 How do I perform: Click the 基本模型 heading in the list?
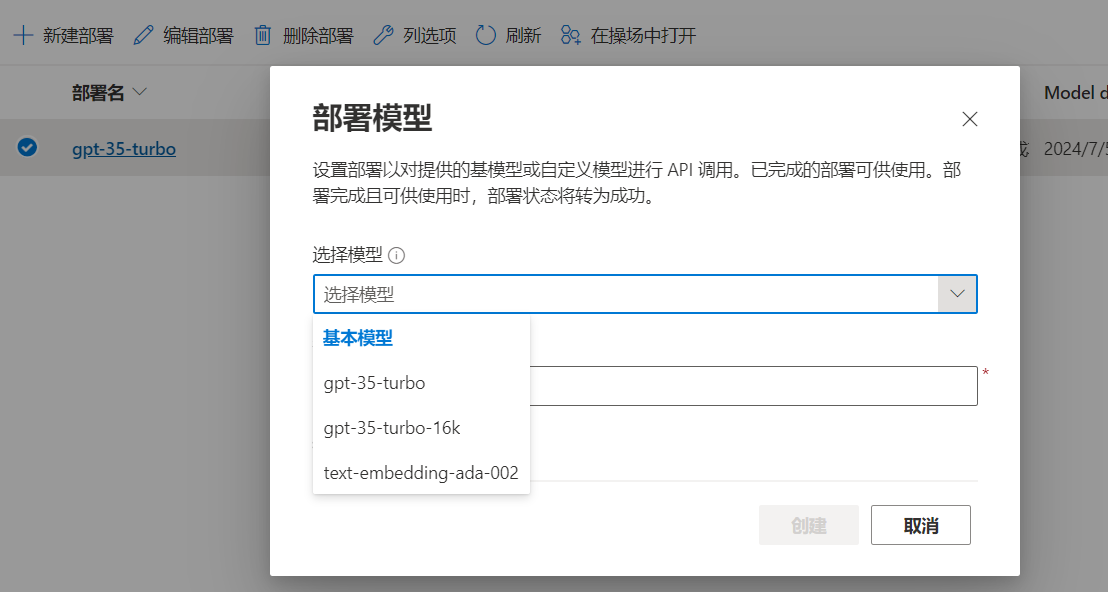356,338
